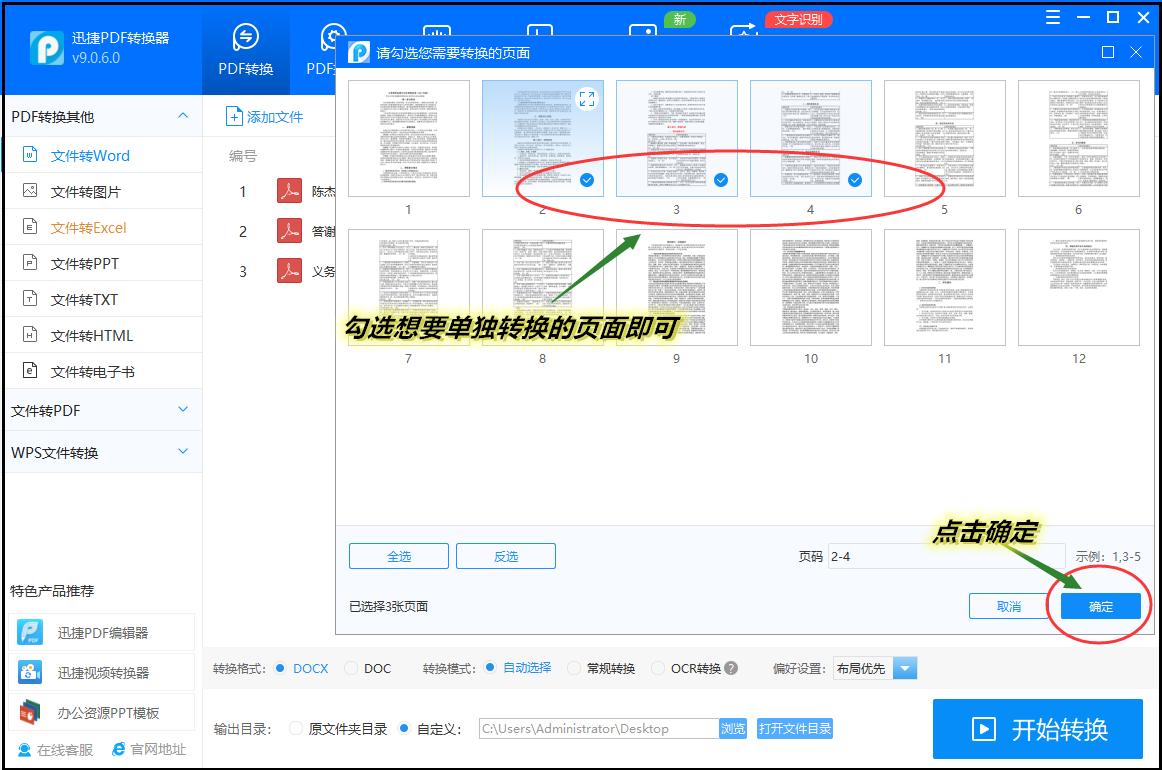Select the 原文件夹目录 radio button

pyautogui.click(x=296, y=729)
